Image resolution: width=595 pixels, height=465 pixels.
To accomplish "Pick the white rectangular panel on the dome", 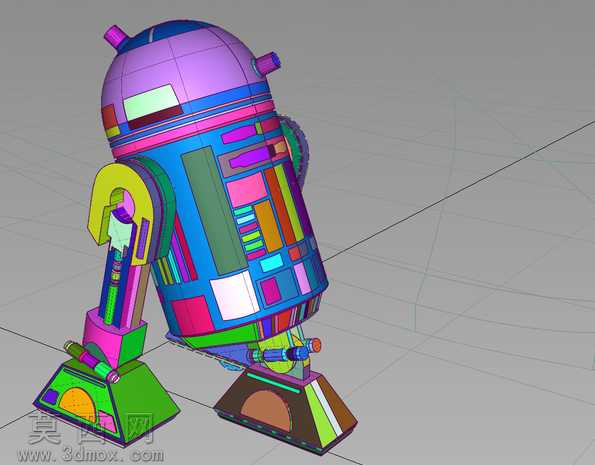I will [x=152, y=102].
